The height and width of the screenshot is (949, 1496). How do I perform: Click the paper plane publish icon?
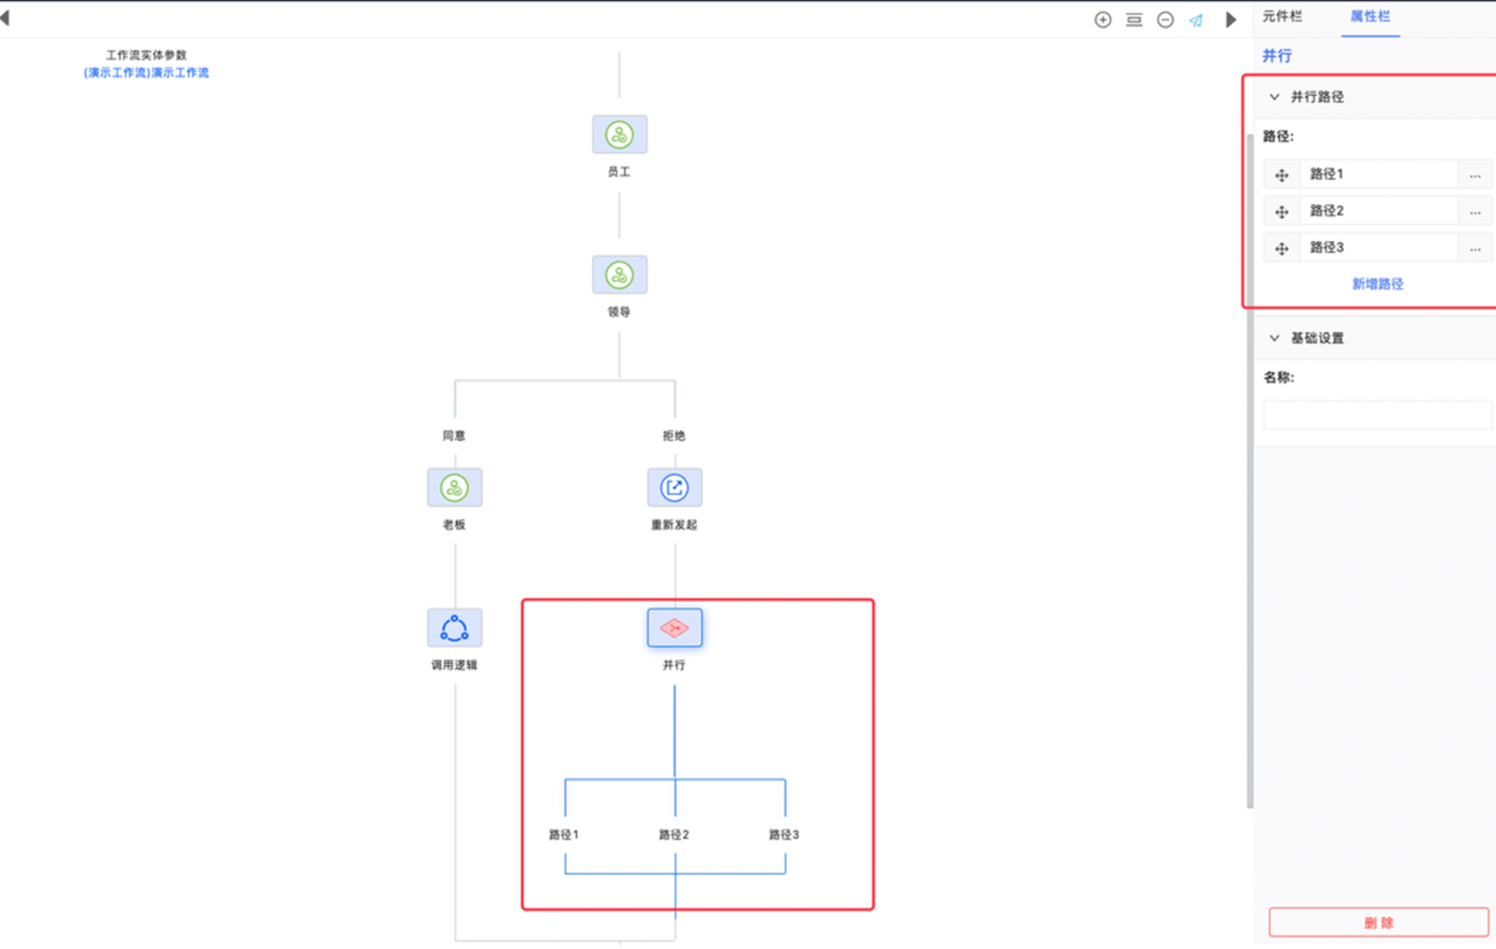1196,20
